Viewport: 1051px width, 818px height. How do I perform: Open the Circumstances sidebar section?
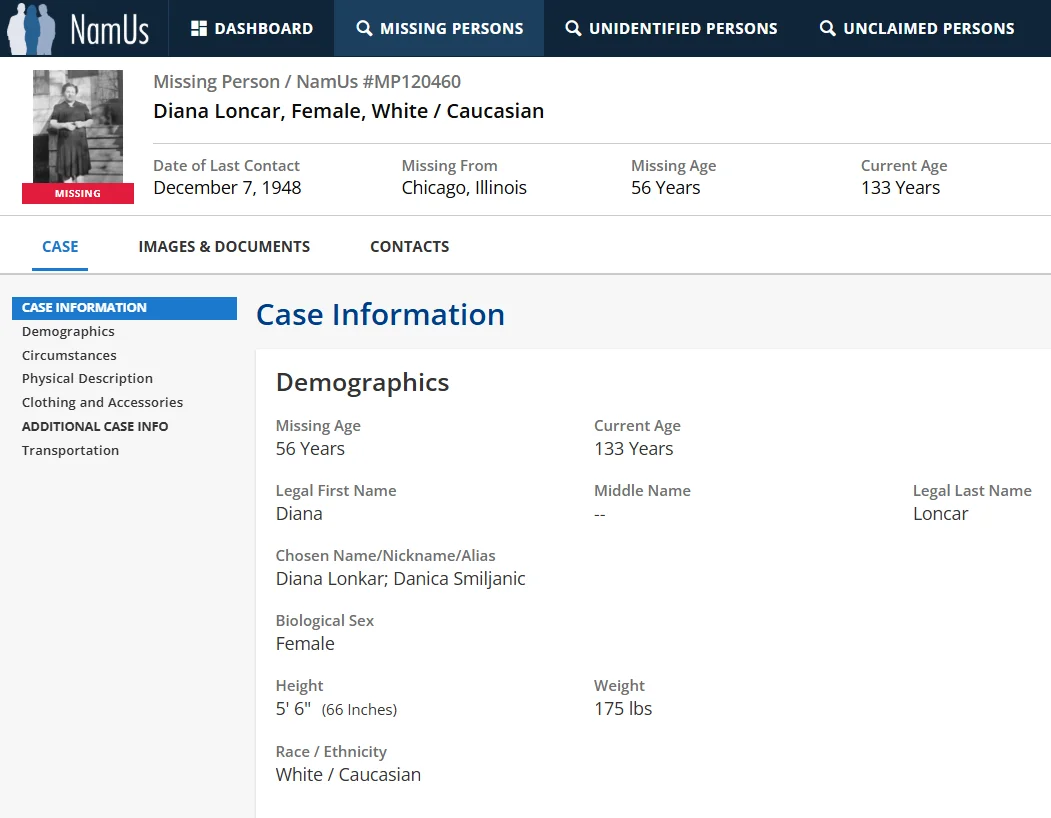(x=69, y=356)
